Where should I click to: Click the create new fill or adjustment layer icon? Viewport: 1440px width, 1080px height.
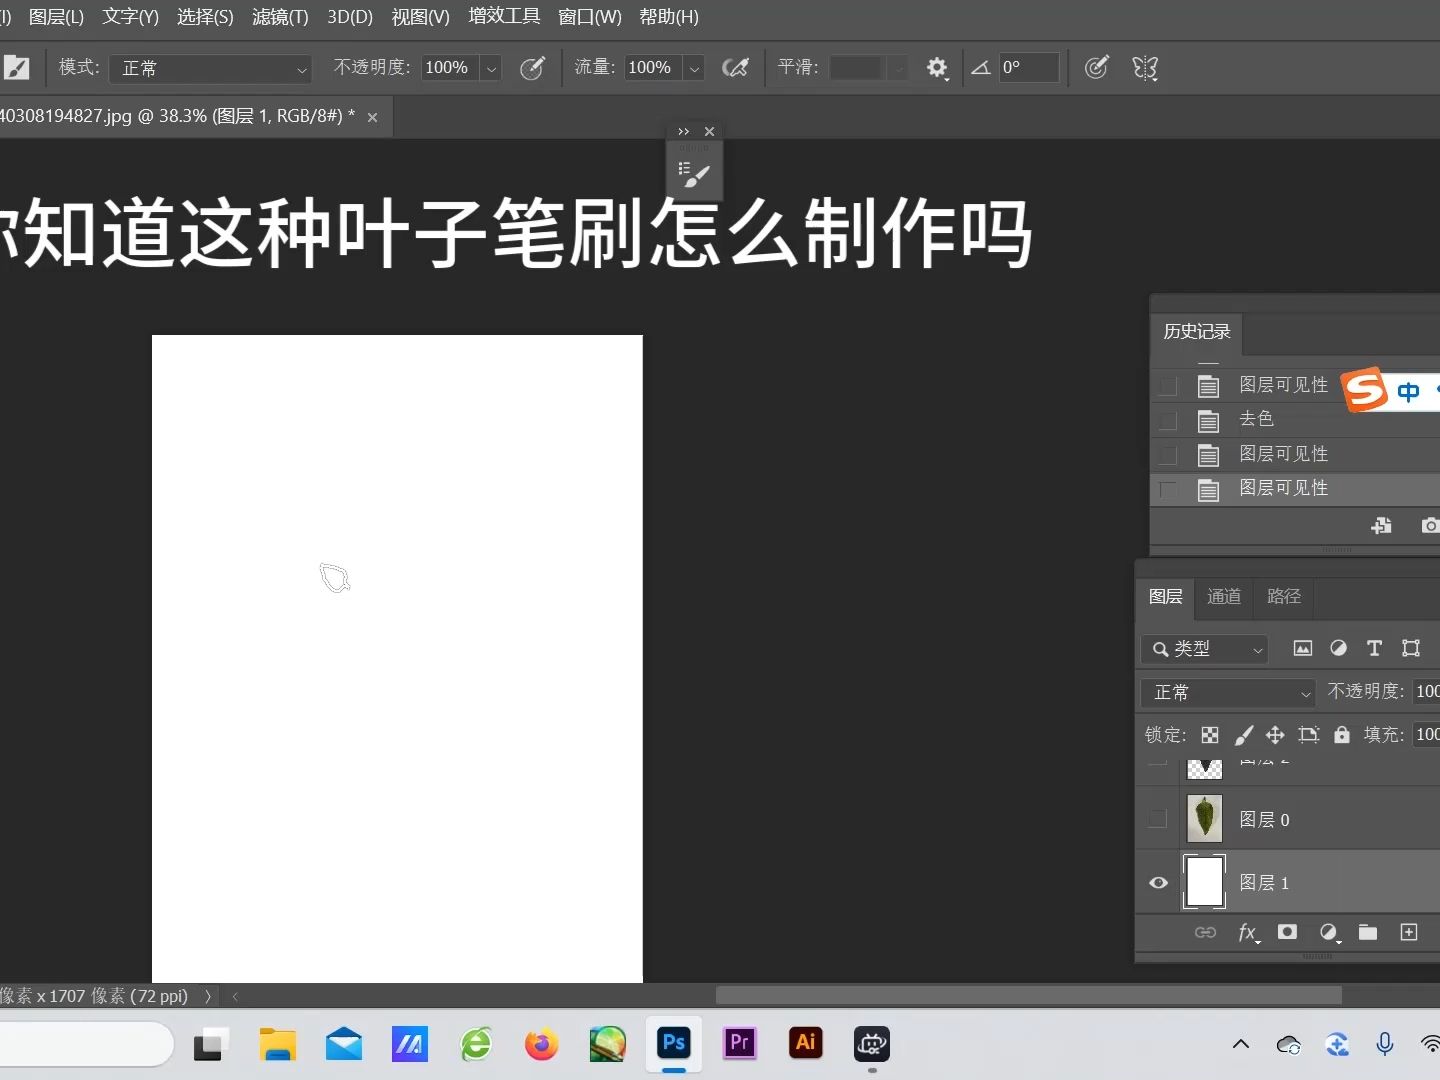(1329, 932)
